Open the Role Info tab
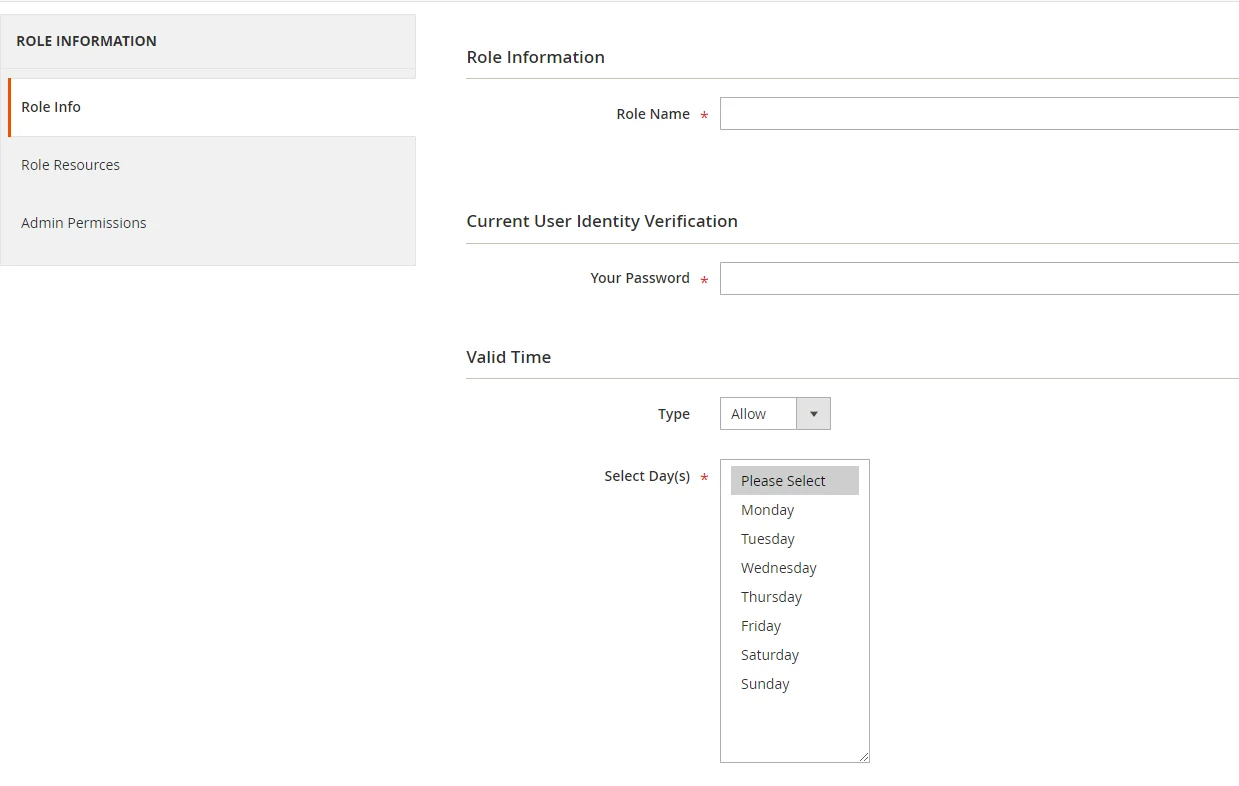The width and height of the screenshot is (1239, 786). point(51,107)
